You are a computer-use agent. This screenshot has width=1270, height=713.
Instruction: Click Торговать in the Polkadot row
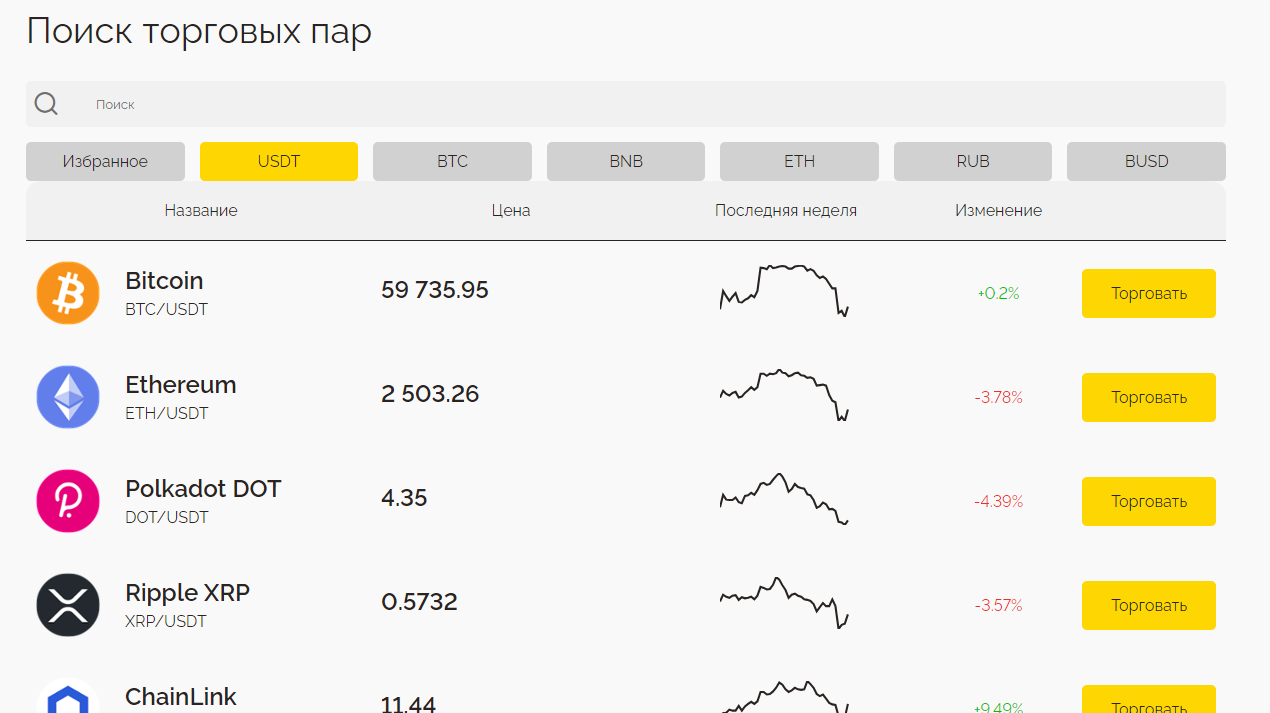1148,501
